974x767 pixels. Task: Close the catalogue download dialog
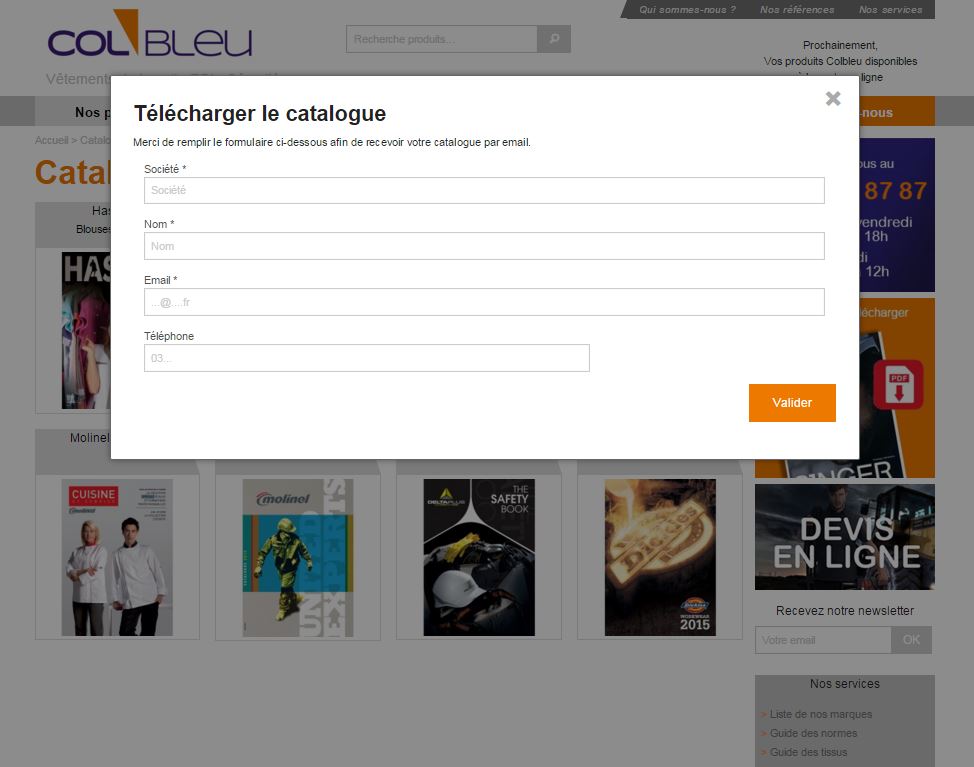click(x=833, y=99)
